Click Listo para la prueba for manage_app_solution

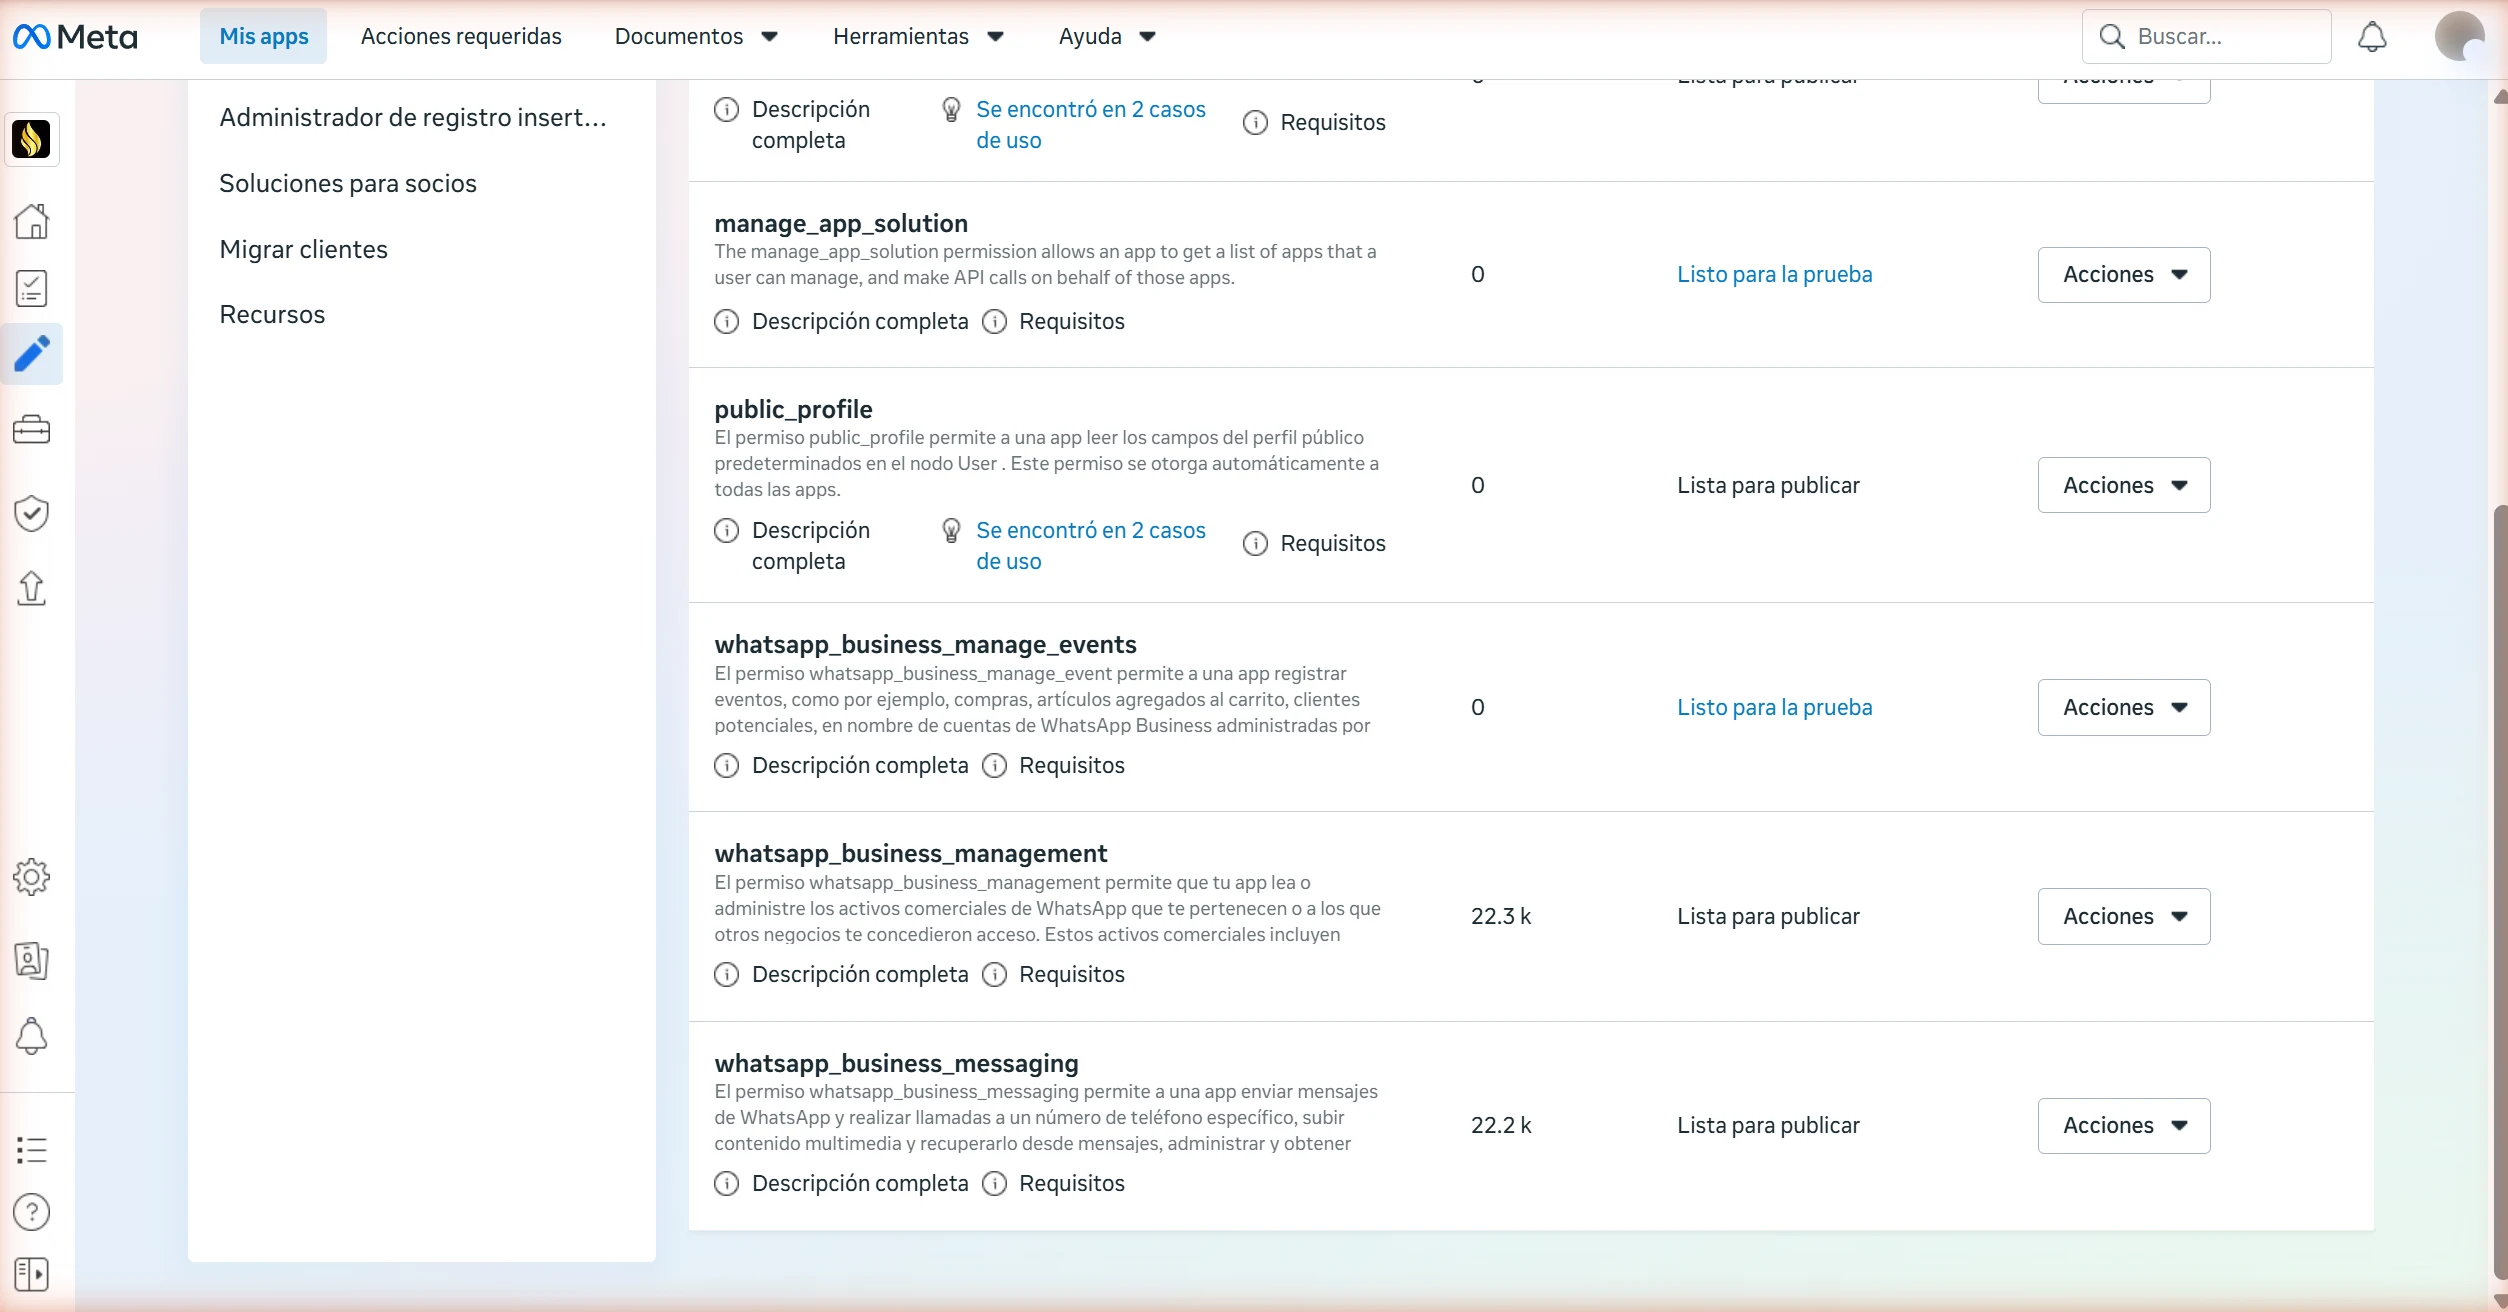click(1774, 275)
